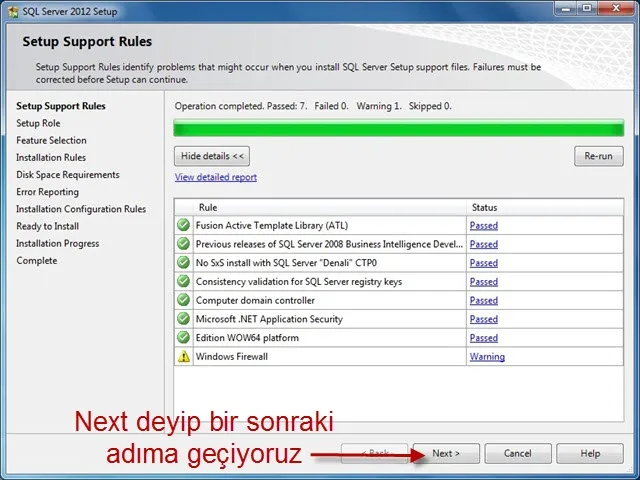Open Passed link for Computer domain controller
This screenshot has height=480, width=640.
pyautogui.click(x=484, y=300)
